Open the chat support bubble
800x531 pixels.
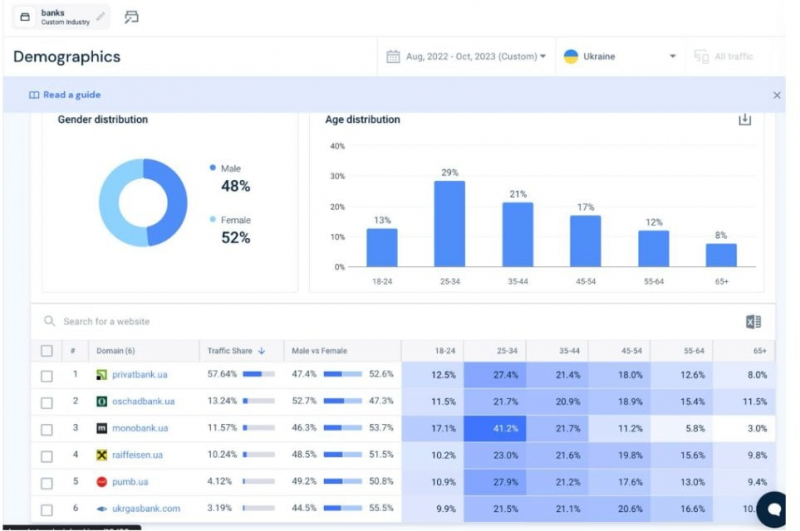tap(773, 509)
